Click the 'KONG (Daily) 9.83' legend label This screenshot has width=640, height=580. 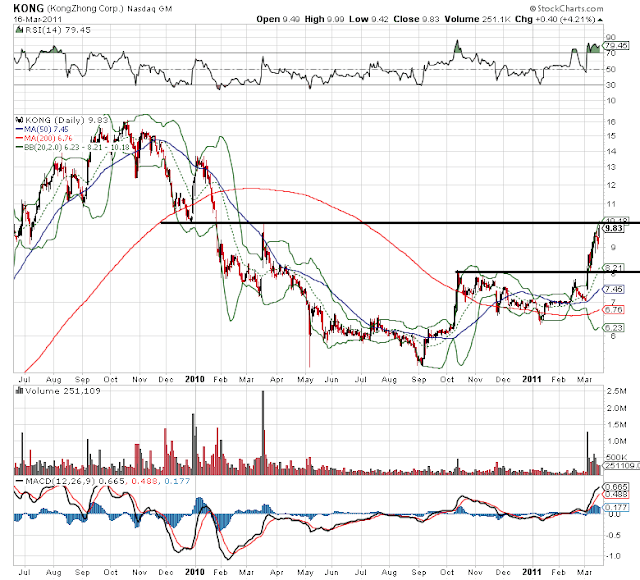click(67, 120)
